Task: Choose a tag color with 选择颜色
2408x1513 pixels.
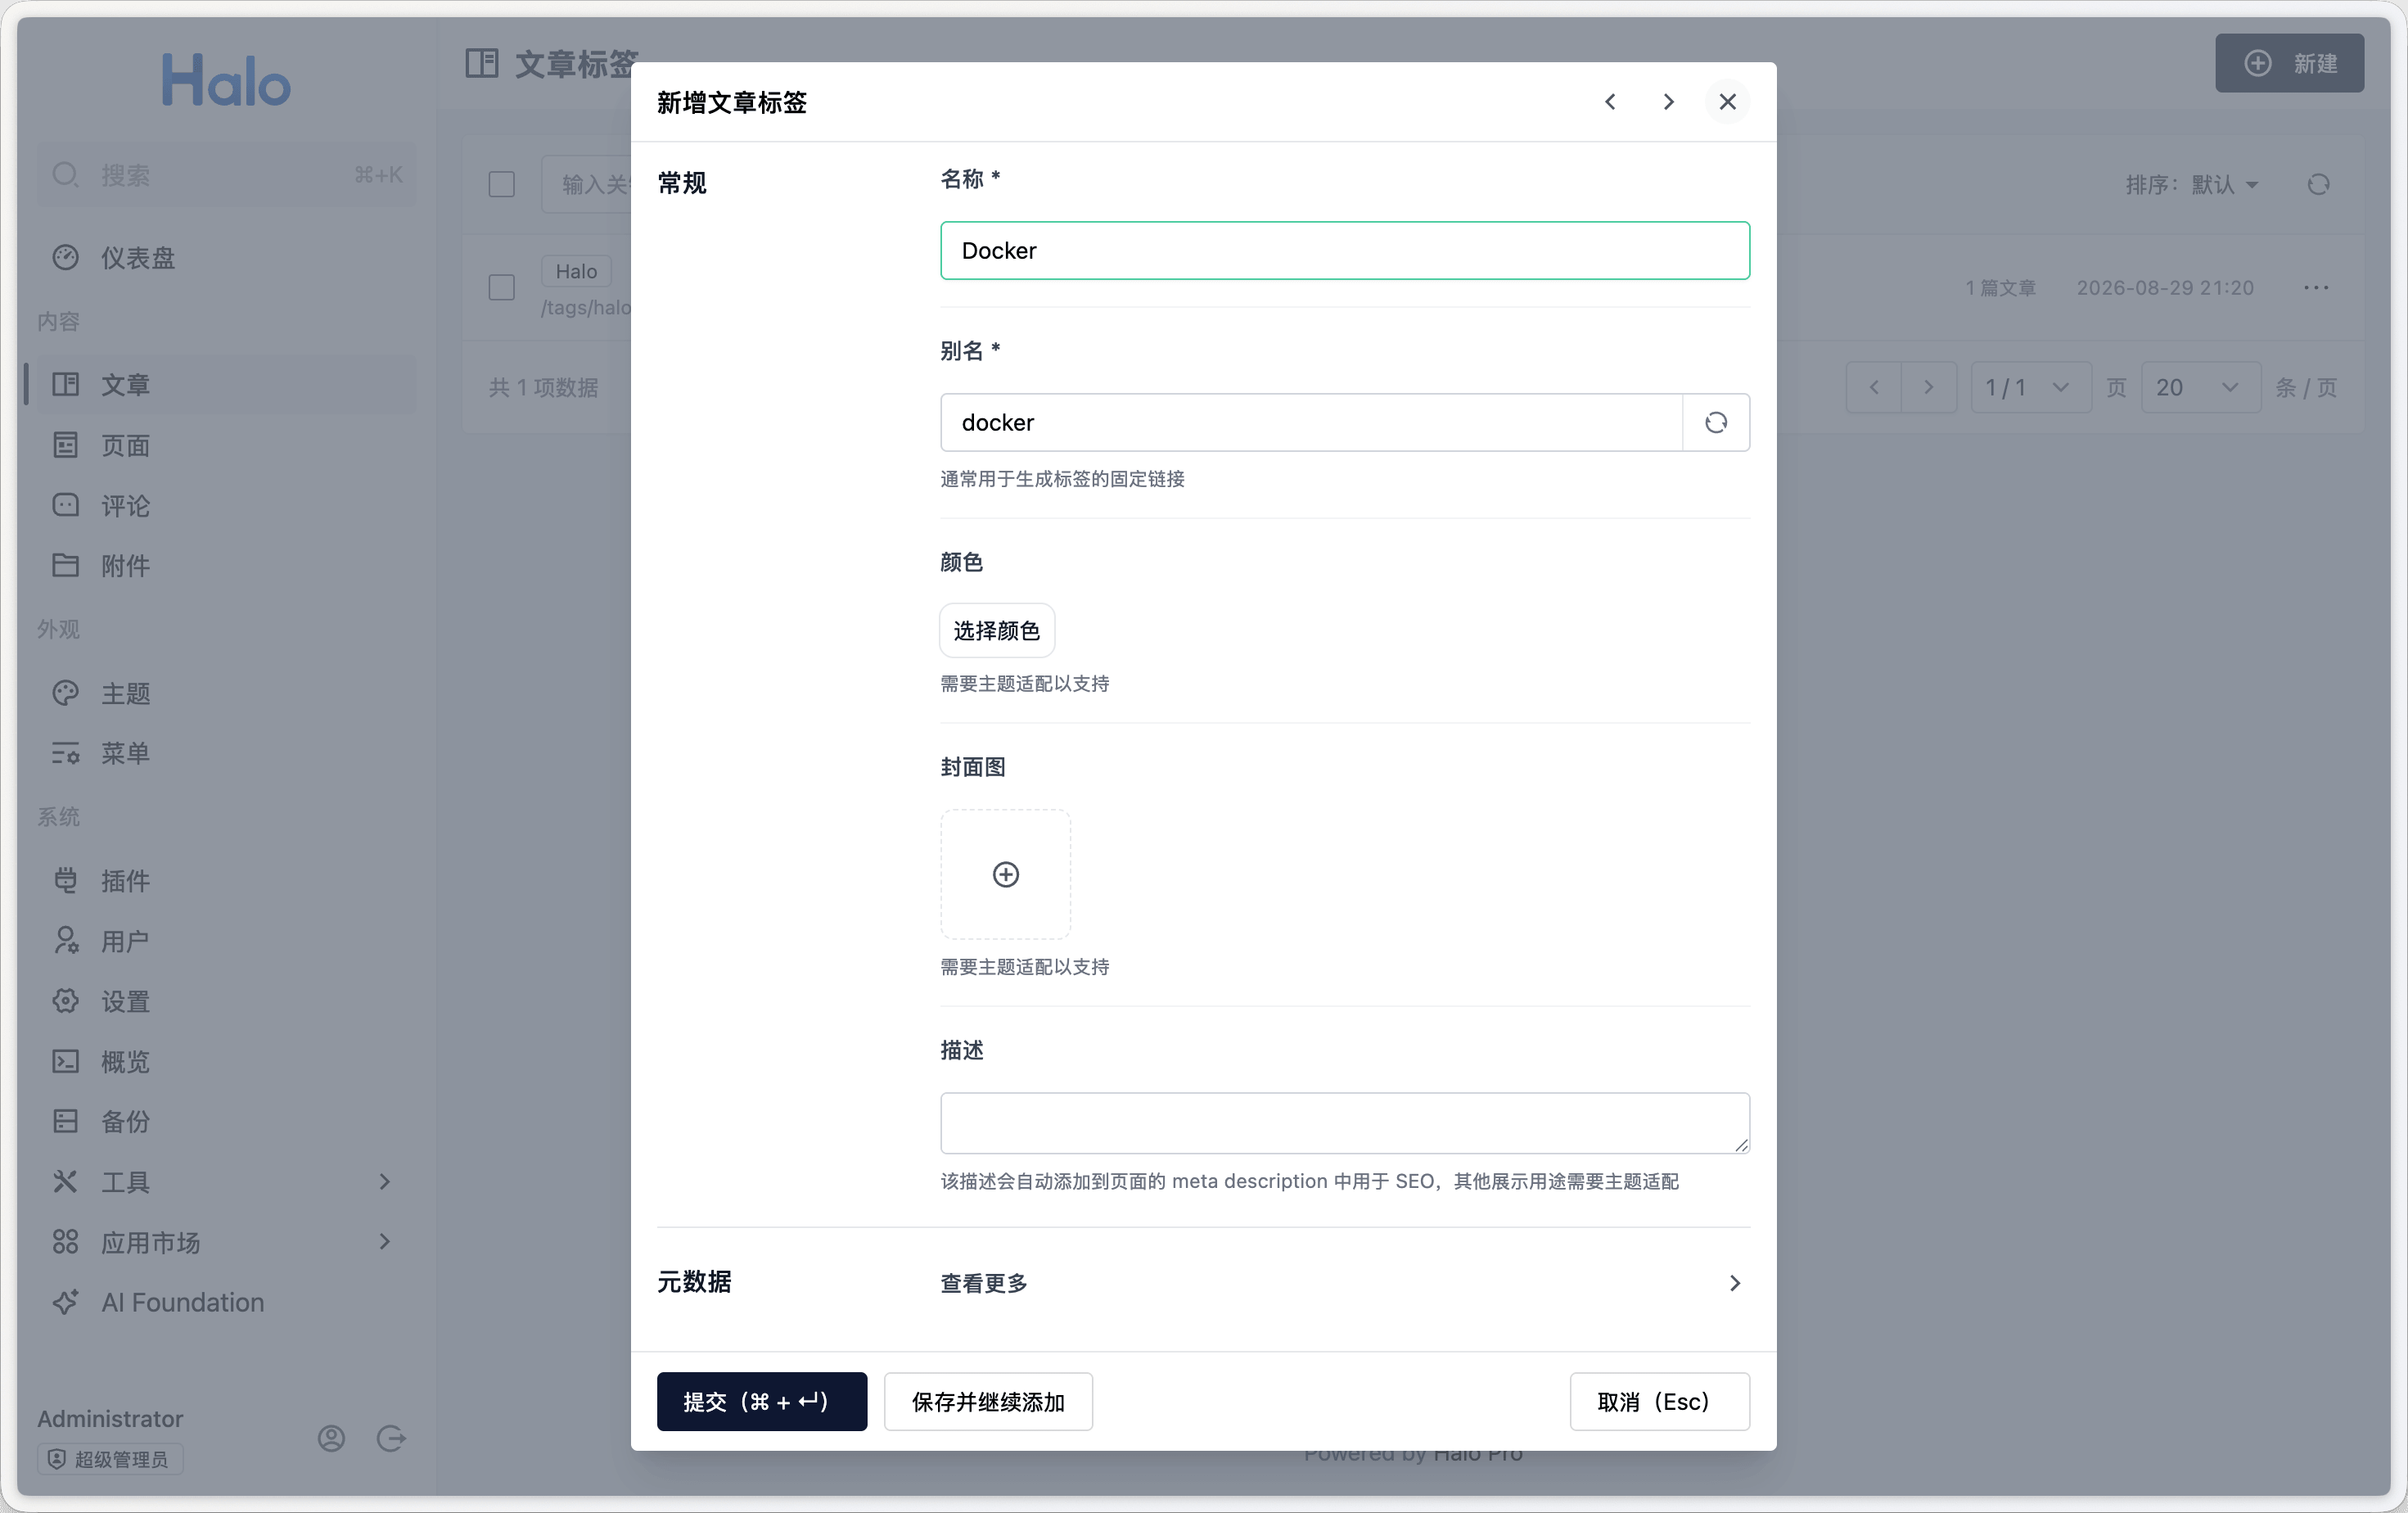Action: click(997, 630)
